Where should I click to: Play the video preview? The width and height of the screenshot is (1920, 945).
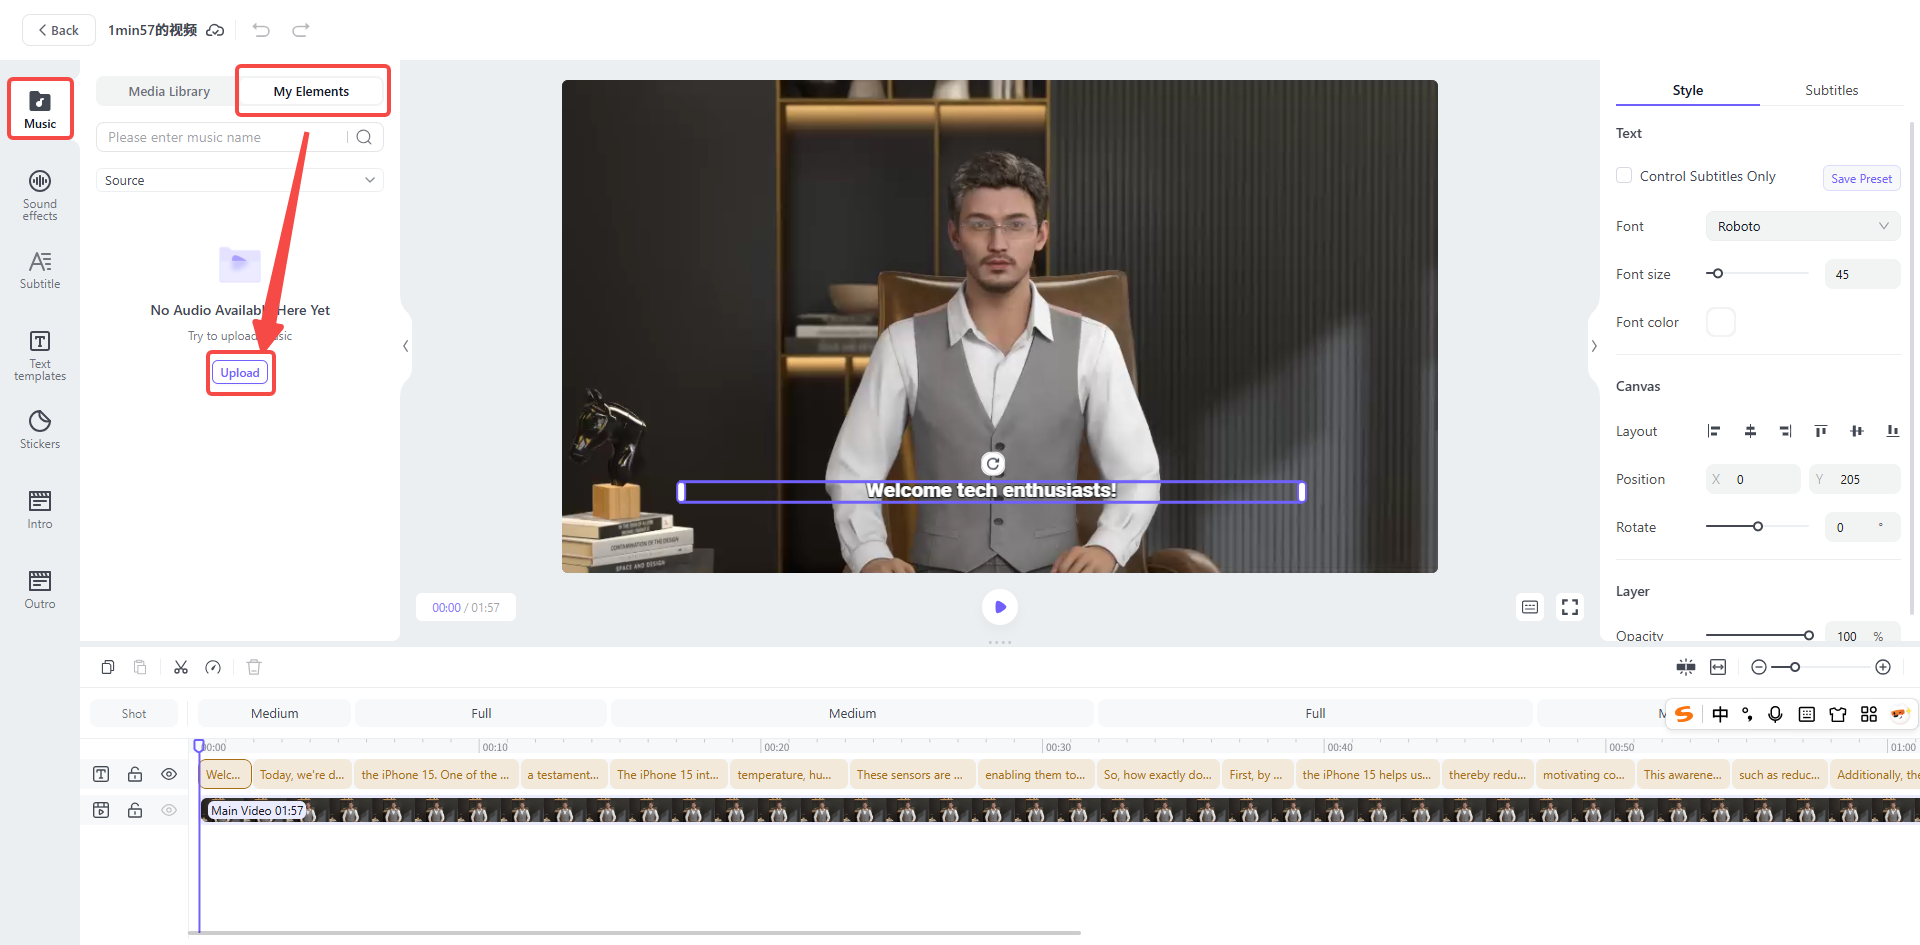[1000, 607]
